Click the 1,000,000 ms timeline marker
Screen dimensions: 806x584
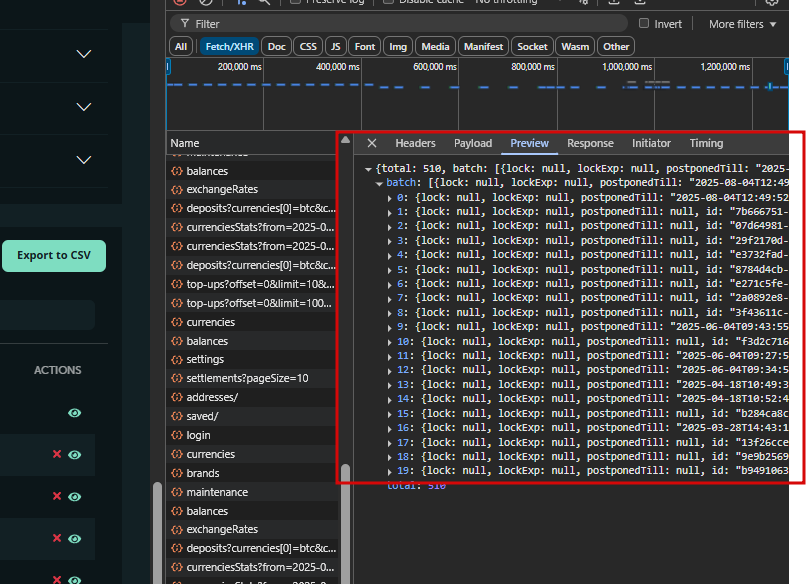click(627, 67)
